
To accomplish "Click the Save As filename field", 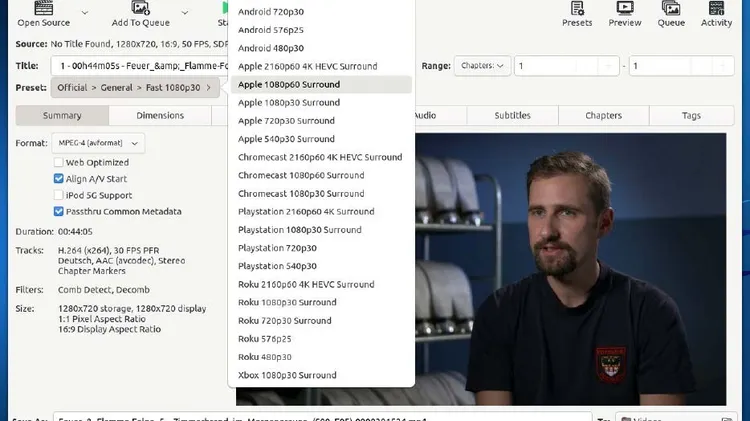I will pos(323,417).
